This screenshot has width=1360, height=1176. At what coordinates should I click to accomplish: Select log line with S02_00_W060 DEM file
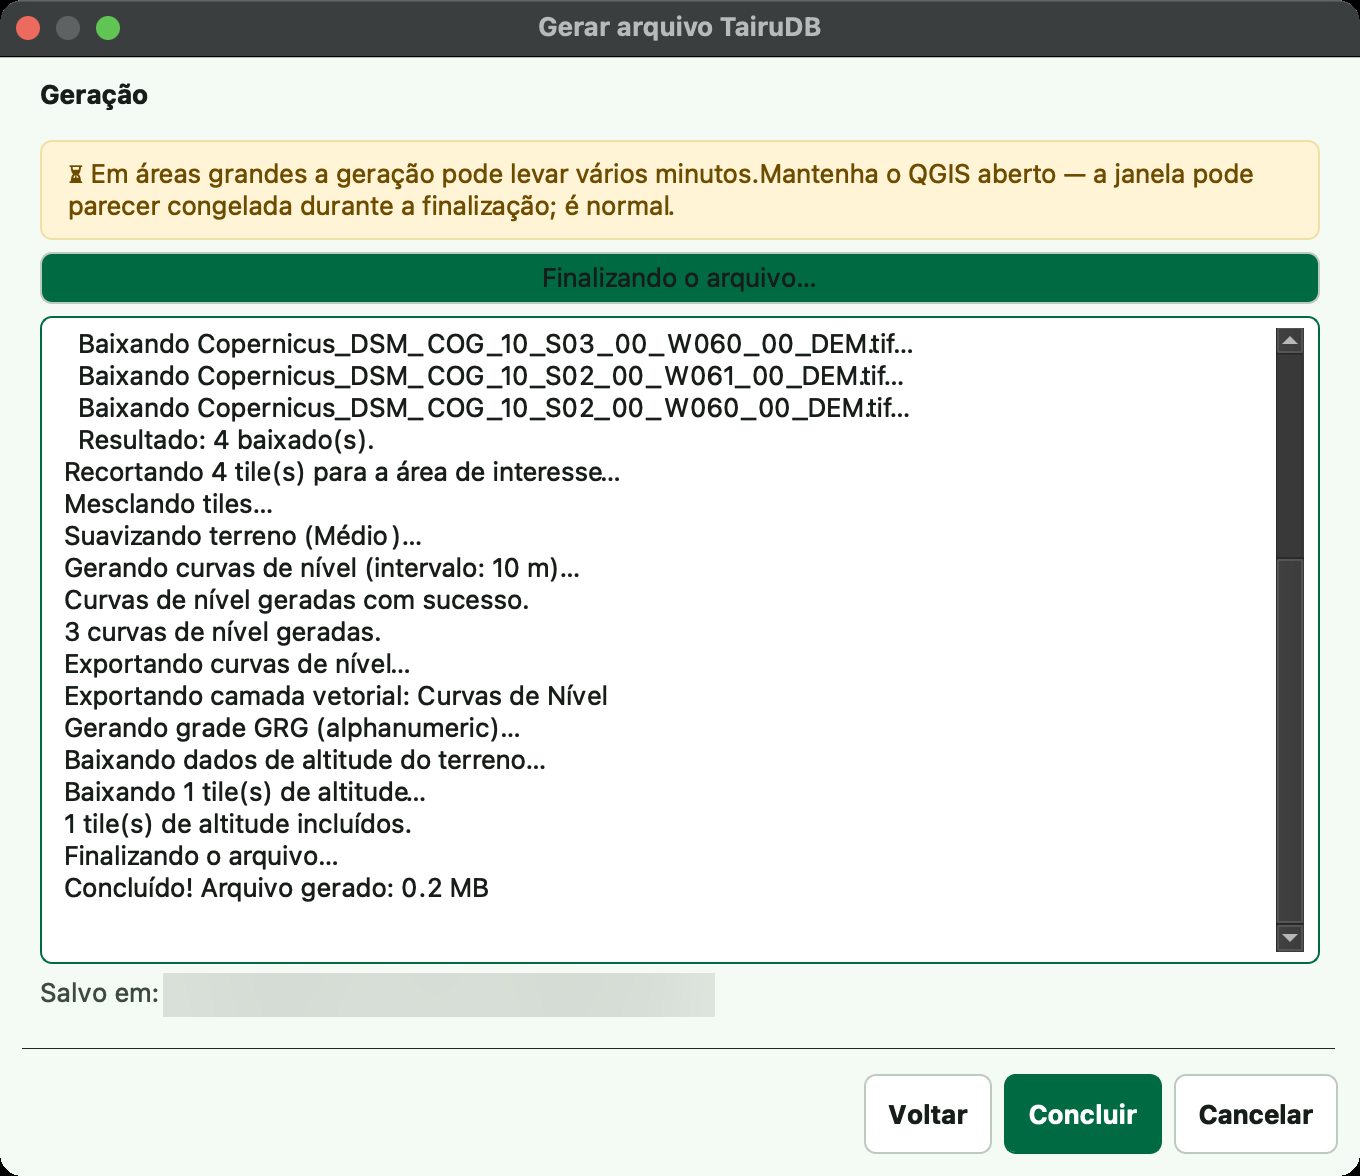[494, 408]
